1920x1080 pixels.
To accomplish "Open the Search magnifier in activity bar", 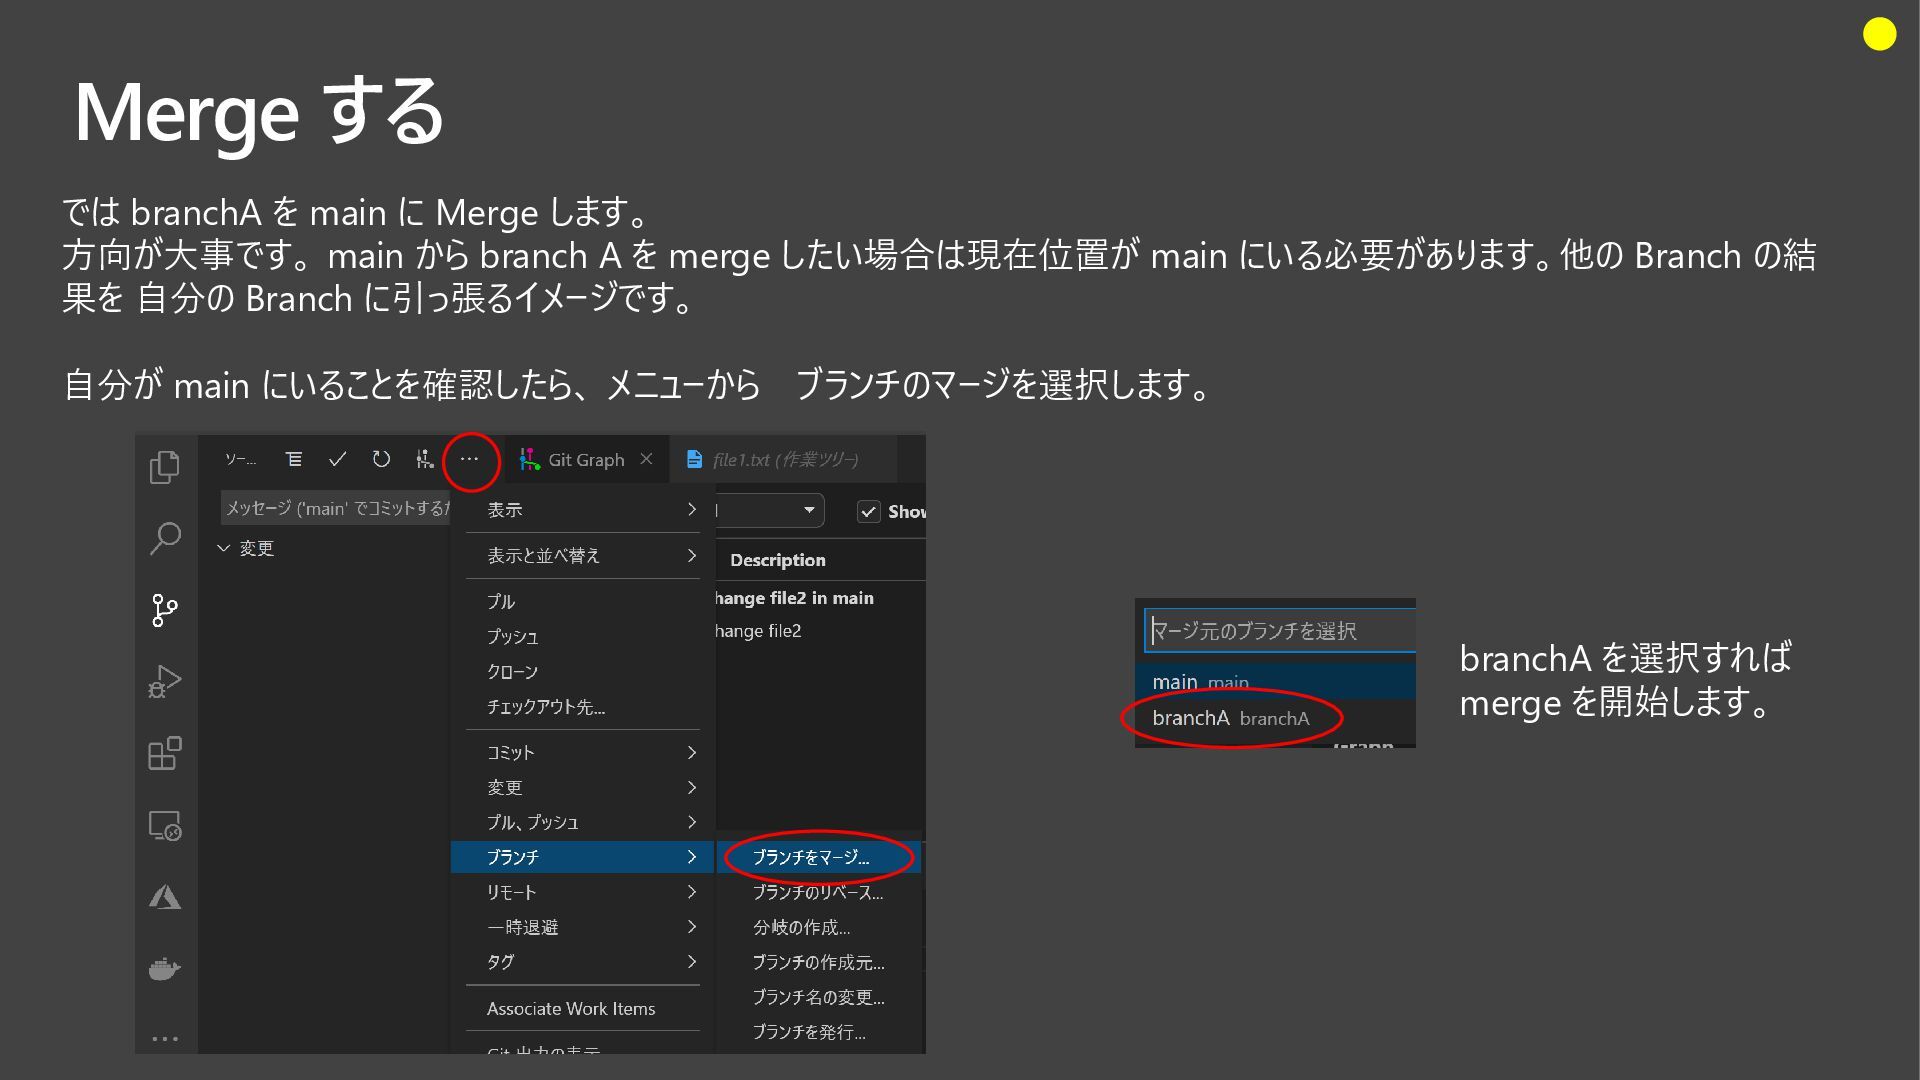I will click(165, 538).
